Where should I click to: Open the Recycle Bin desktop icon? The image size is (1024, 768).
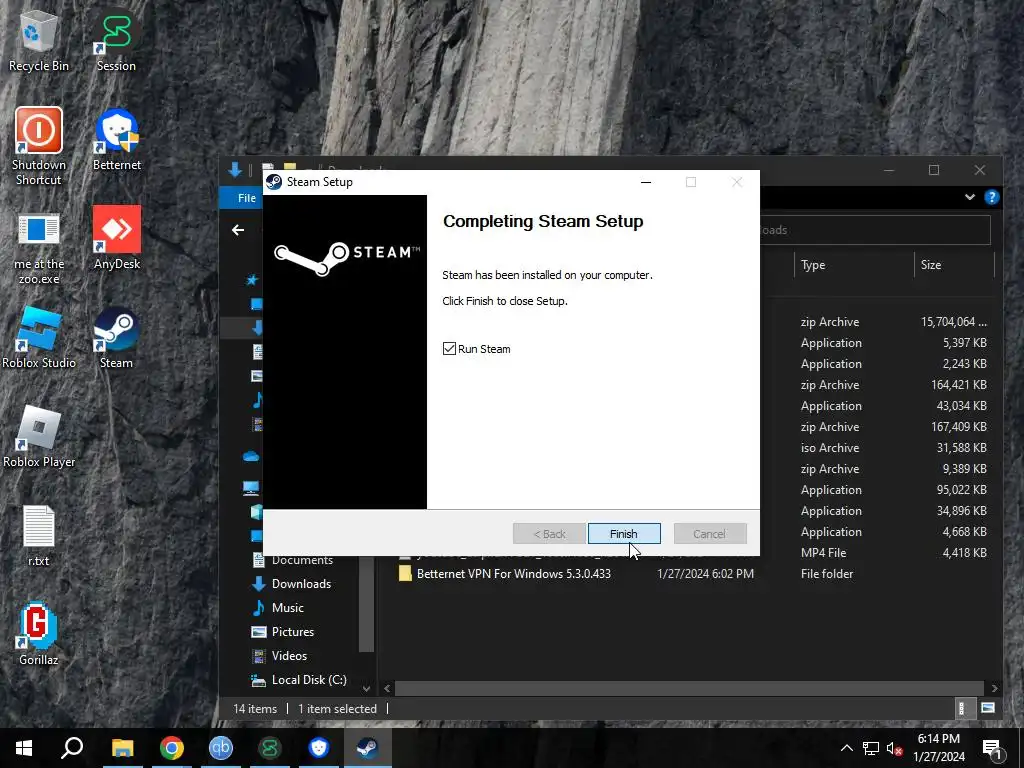point(39,40)
